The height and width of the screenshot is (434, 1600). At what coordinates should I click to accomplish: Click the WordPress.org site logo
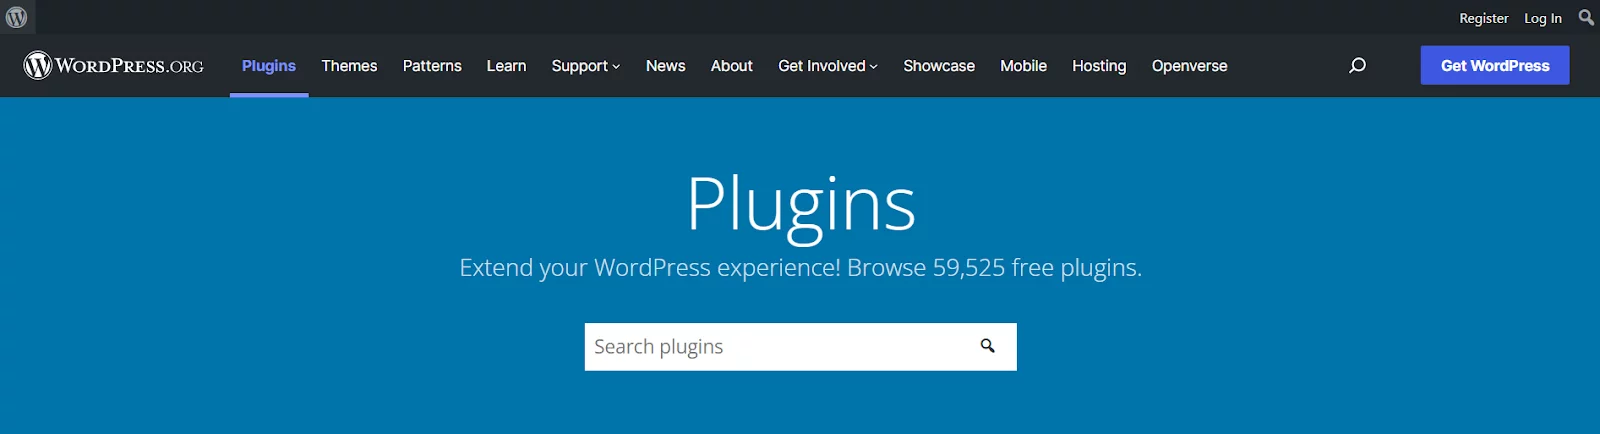[x=114, y=66]
